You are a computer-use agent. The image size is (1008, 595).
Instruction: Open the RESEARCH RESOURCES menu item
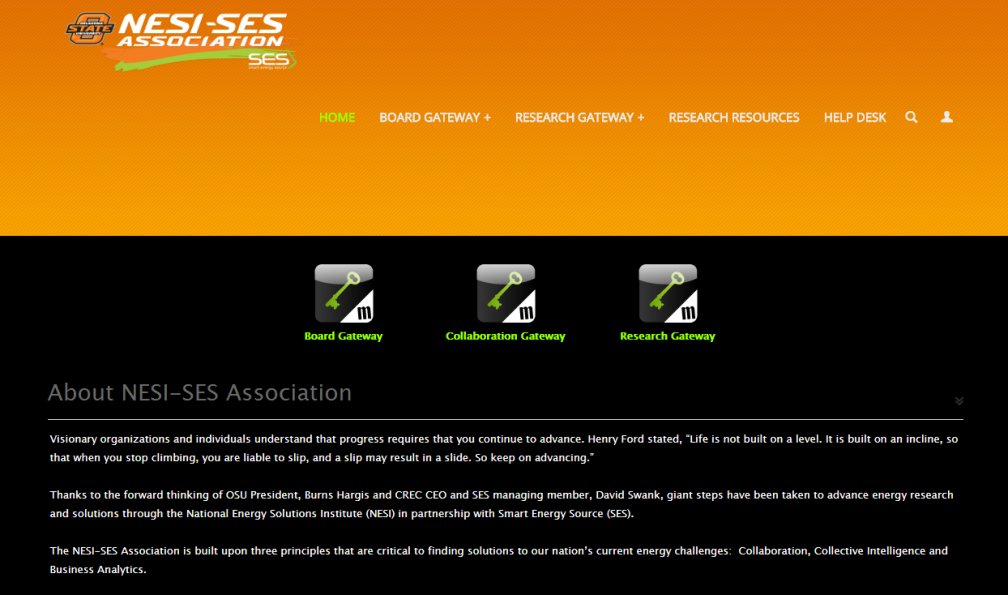pos(734,117)
